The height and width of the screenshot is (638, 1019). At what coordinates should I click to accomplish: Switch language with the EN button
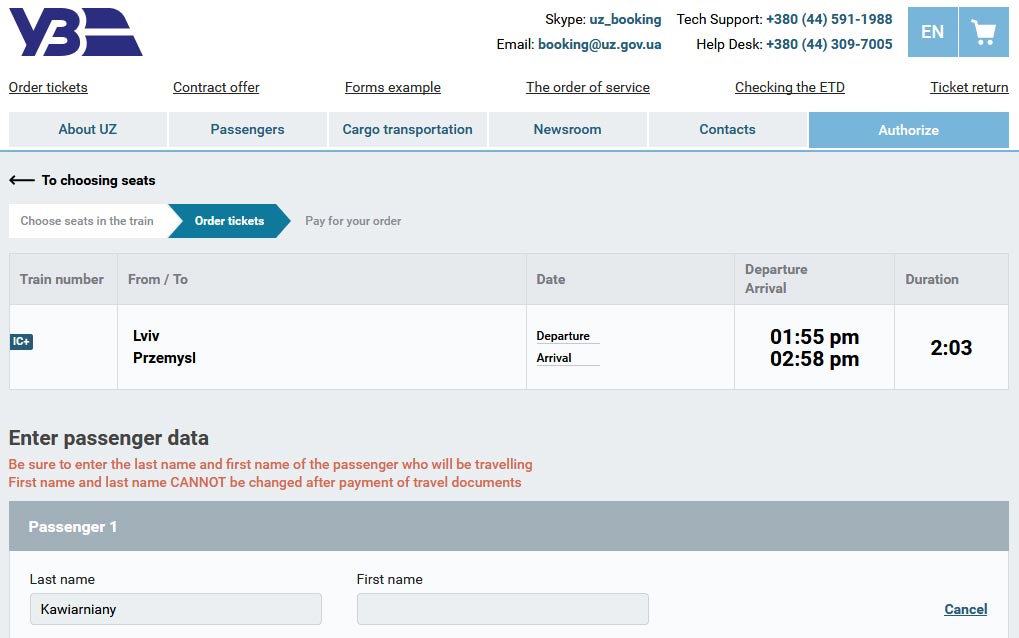933,32
